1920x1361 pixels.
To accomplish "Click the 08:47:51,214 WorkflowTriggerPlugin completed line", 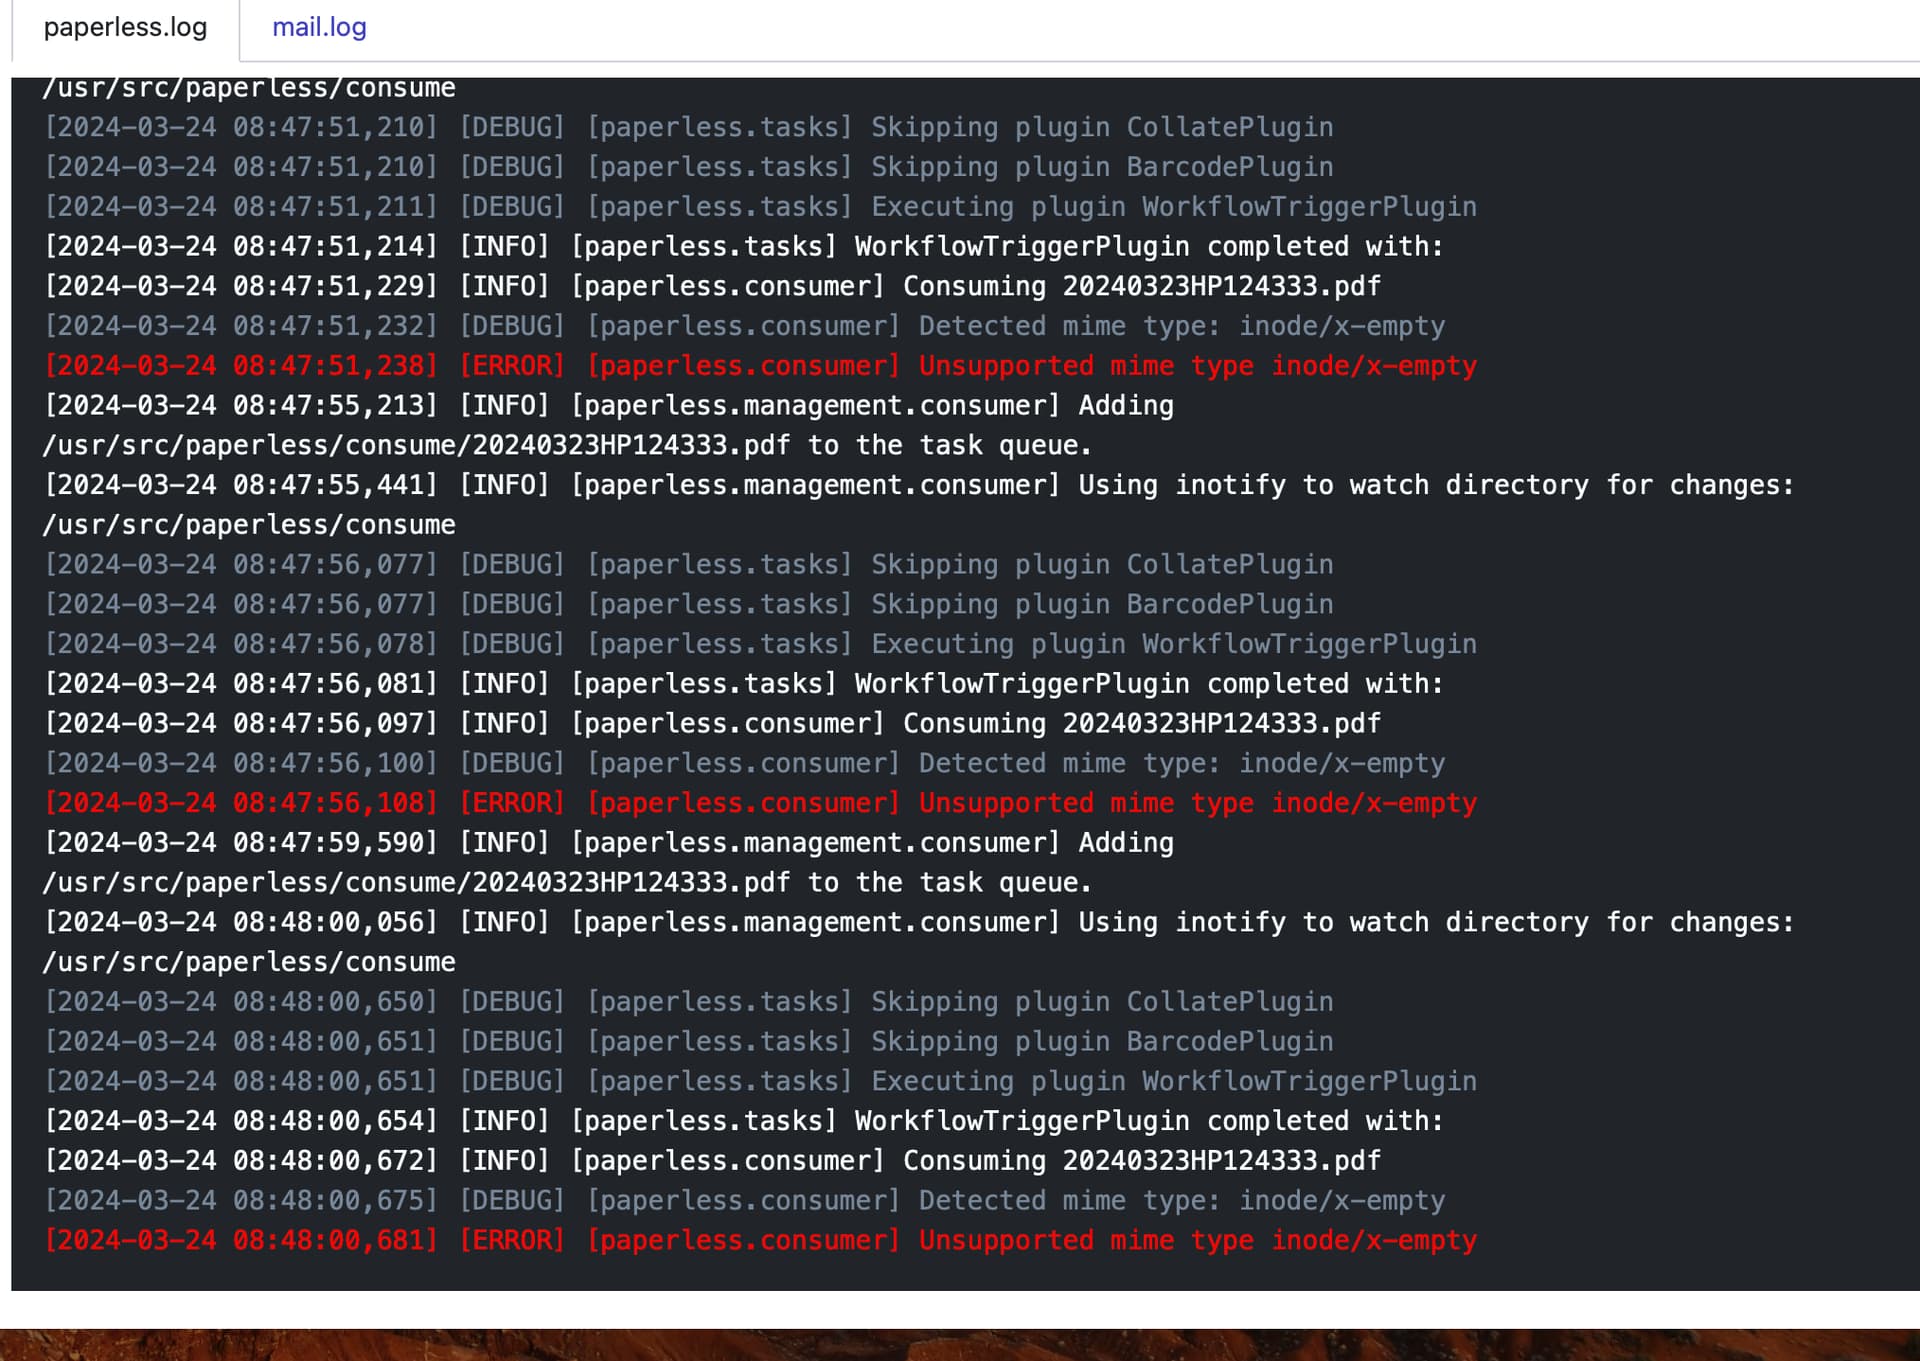I will pos(744,246).
